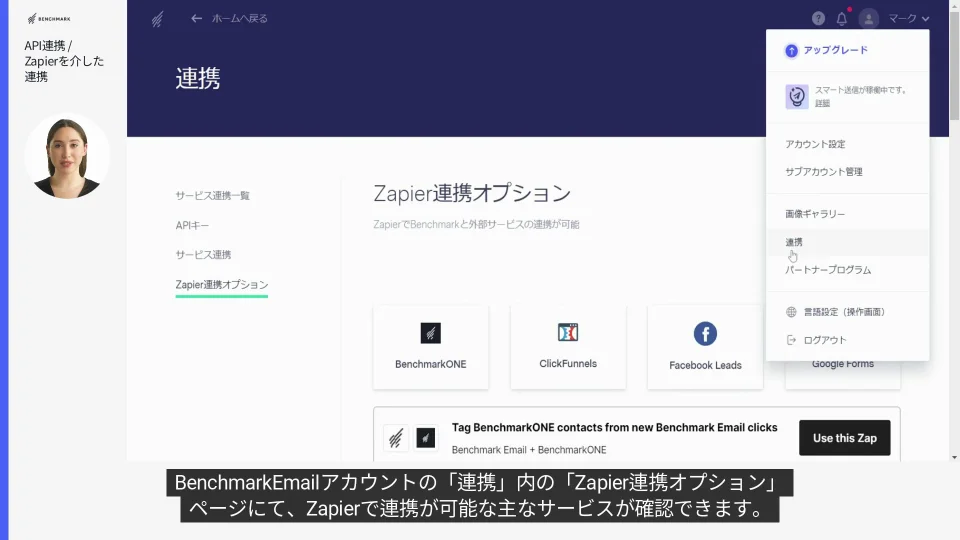Click the Benchmark Email + BenchmarkONE subtitle
Image resolution: width=960 pixels, height=540 pixels.
point(529,450)
